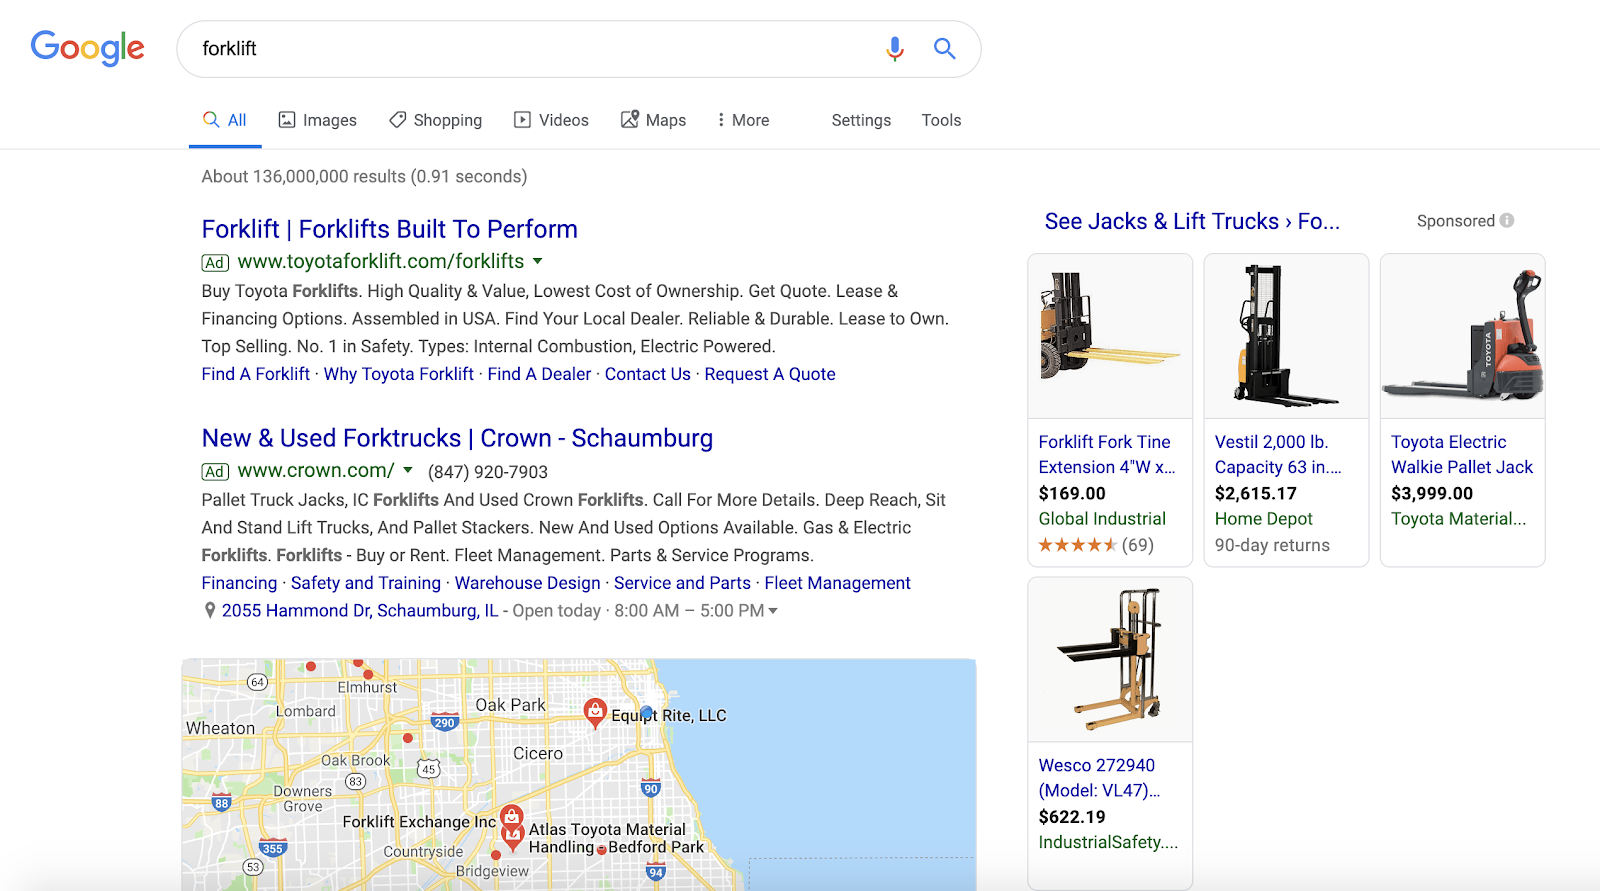Click the Sponsored info icon
Image resolution: width=1600 pixels, height=891 pixels.
click(x=1507, y=221)
